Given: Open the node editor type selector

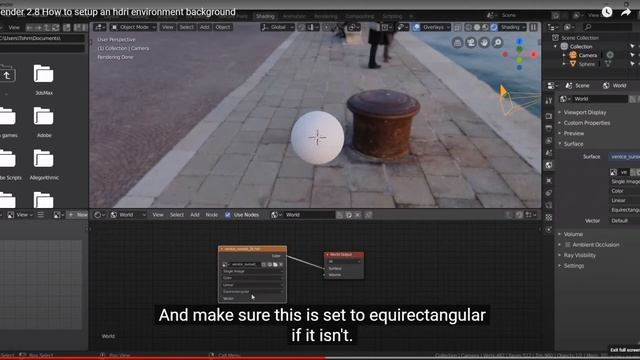Looking at the screenshot, I should [x=99, y=215].
